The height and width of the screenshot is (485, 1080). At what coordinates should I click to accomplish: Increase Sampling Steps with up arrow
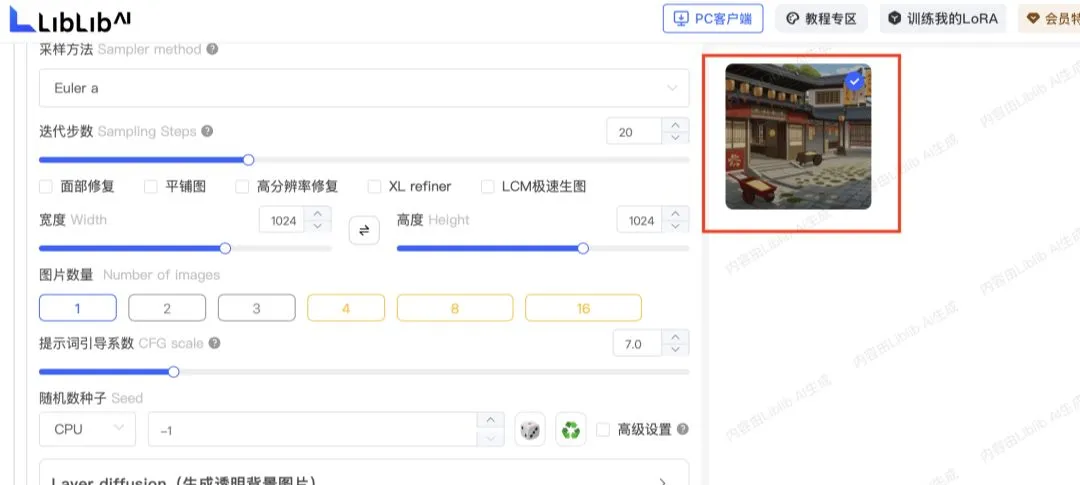675,125
